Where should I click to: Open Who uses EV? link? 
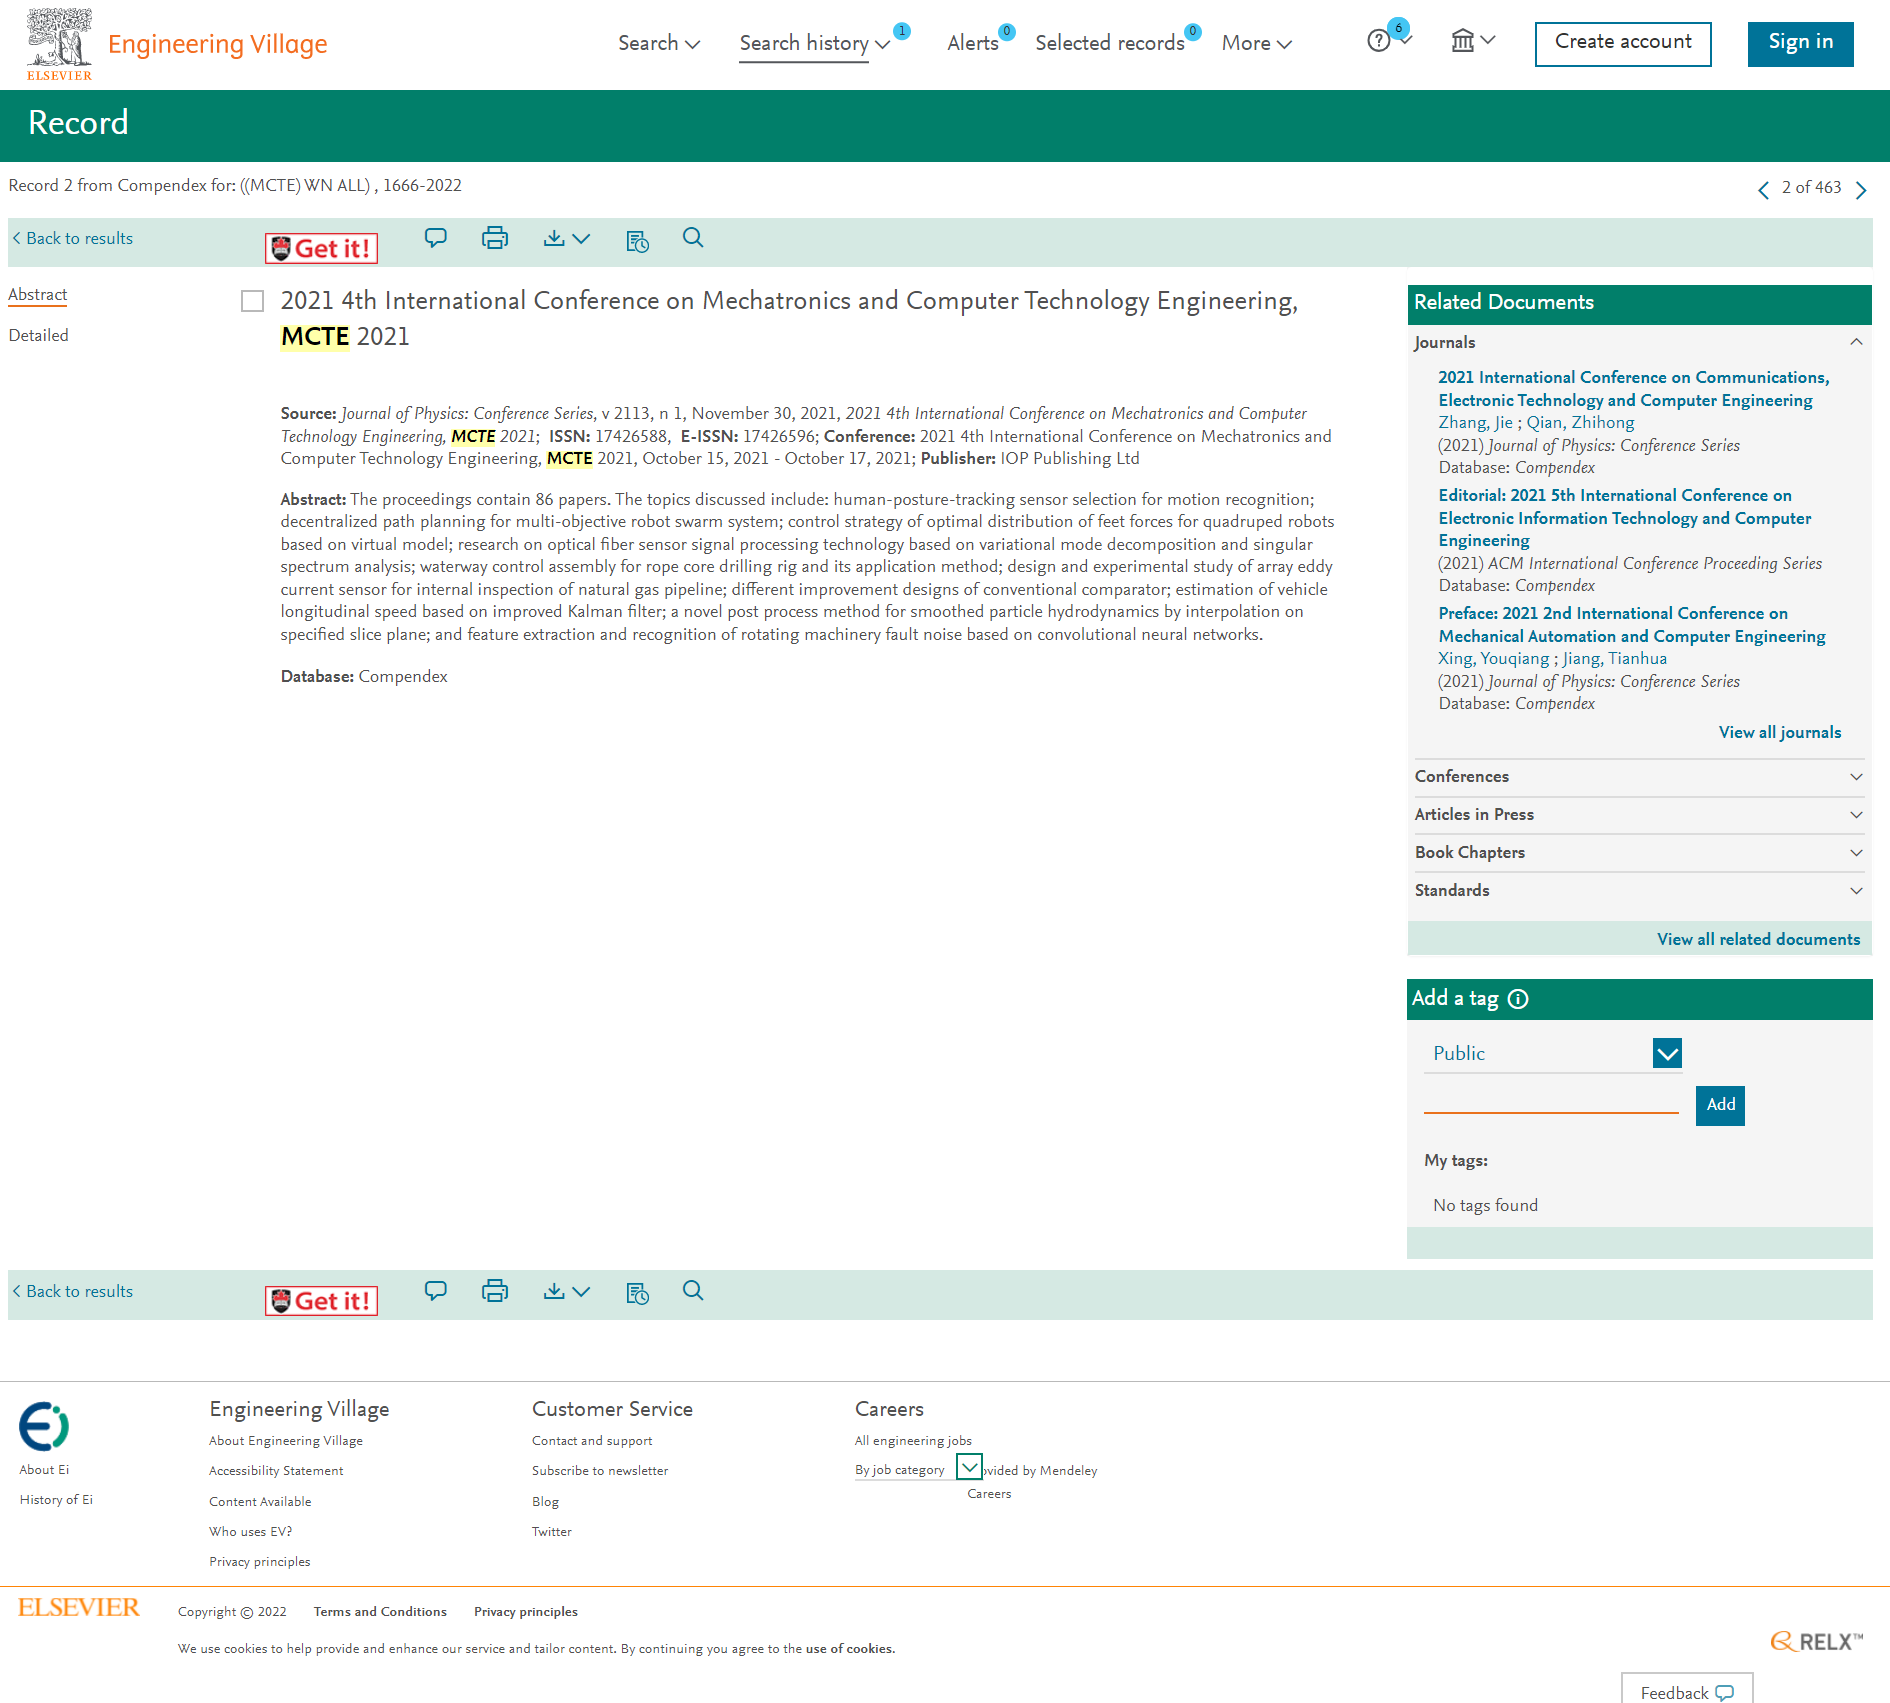251,1532
